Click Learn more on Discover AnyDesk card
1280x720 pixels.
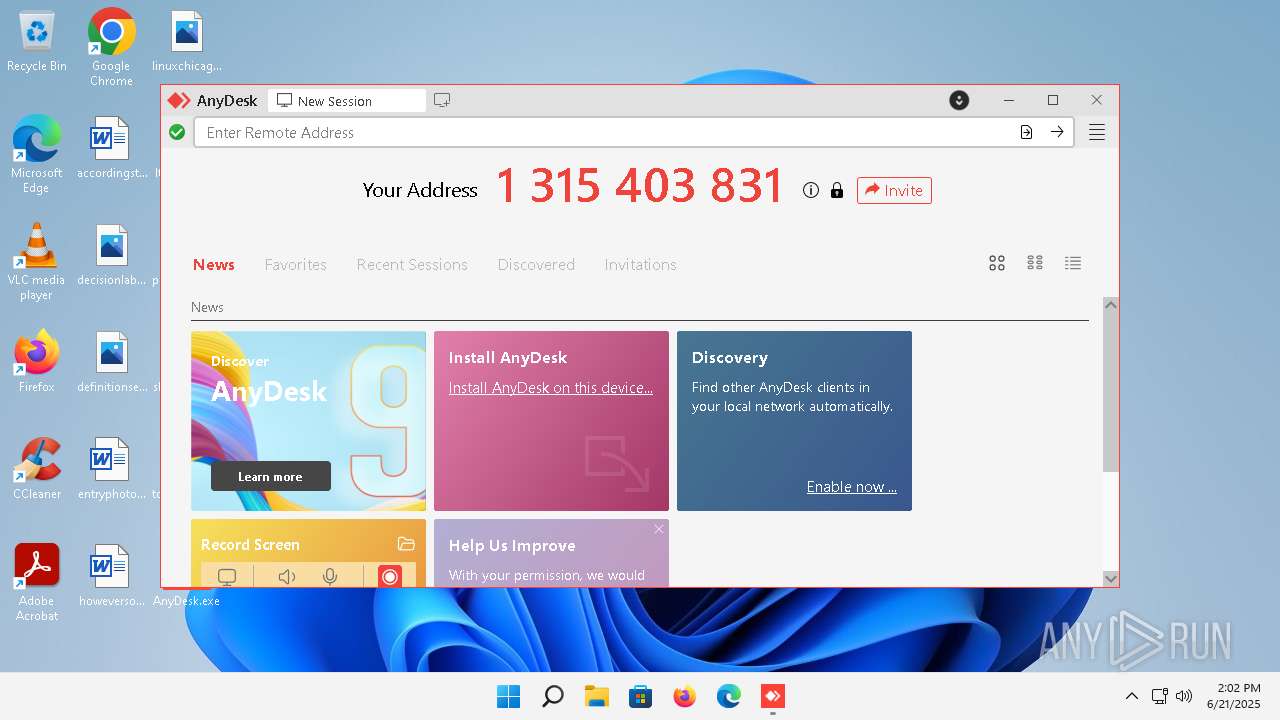pyautogui.click(x=270, y=476)
